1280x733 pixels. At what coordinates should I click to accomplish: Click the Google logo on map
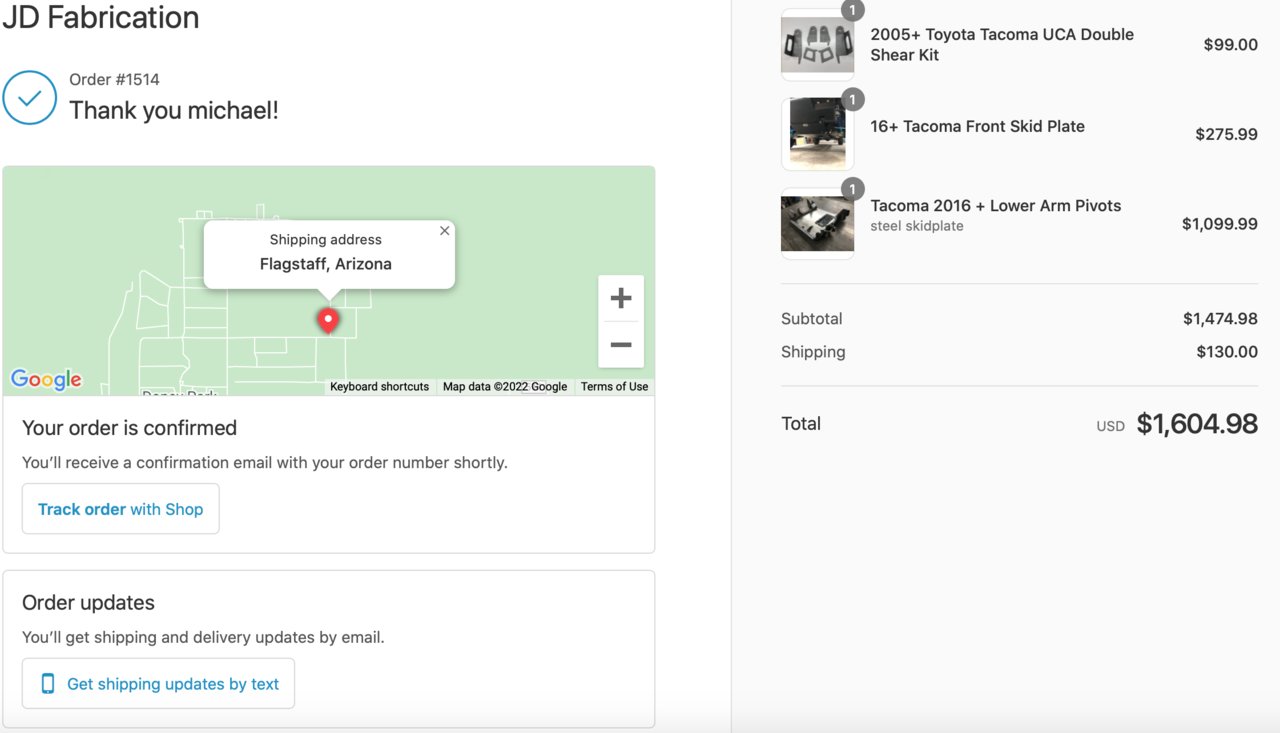coord(46,379)
